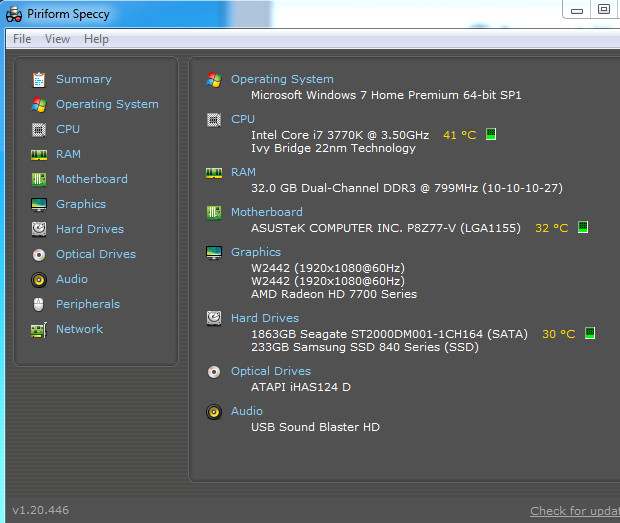Open Peripherals section from sidebar

[88, 304]
